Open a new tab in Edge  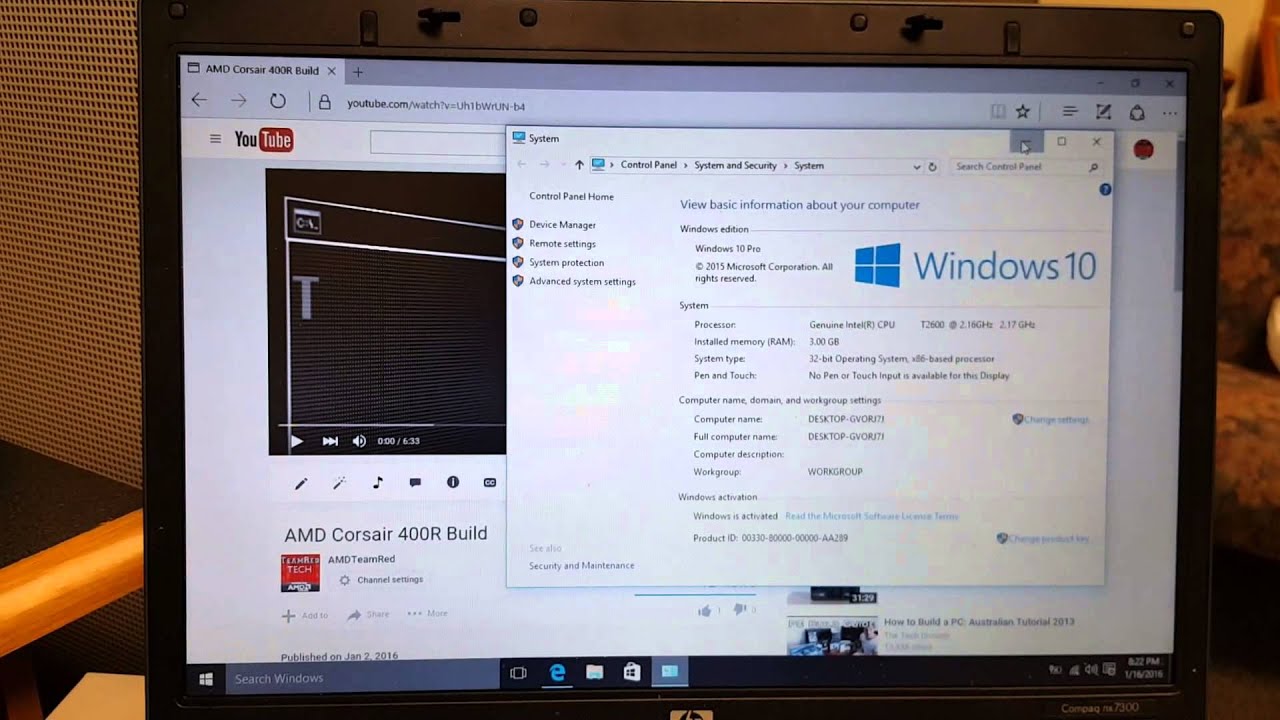coord(357,72)
